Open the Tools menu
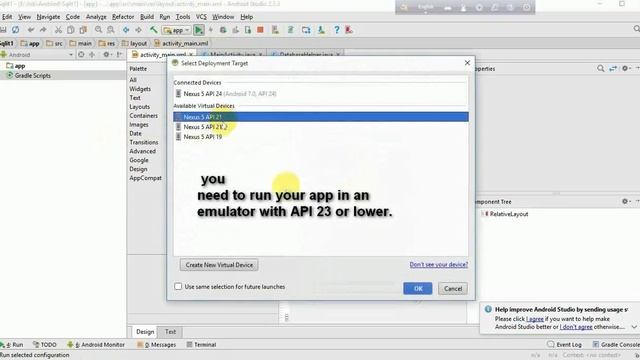 tap(183, 17)
